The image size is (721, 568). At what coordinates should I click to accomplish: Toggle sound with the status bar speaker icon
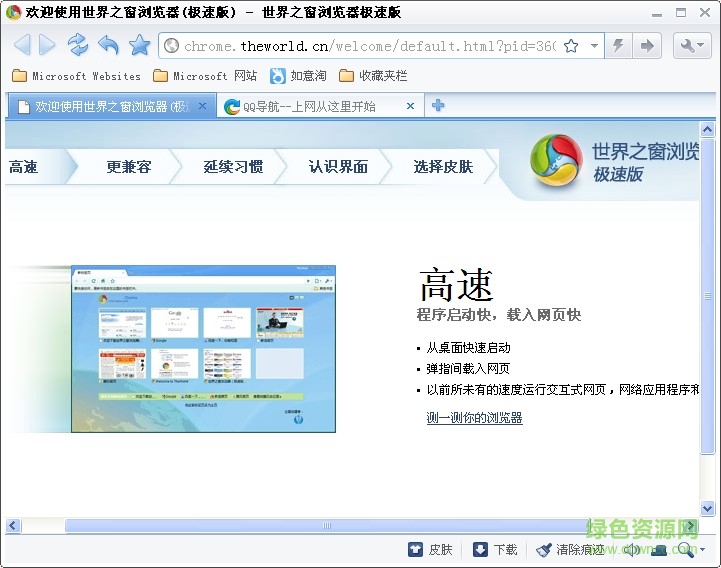pyautogui.click(x=631, y=549)
